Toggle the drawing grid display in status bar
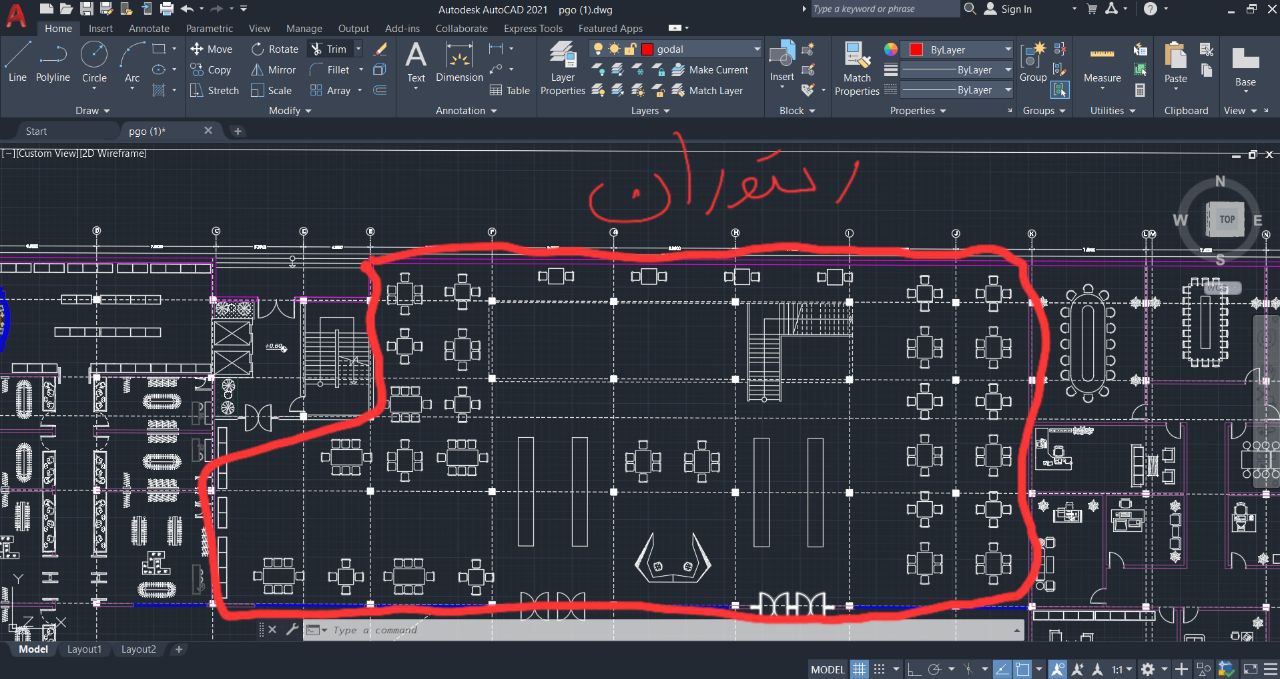 click(859, 669)
